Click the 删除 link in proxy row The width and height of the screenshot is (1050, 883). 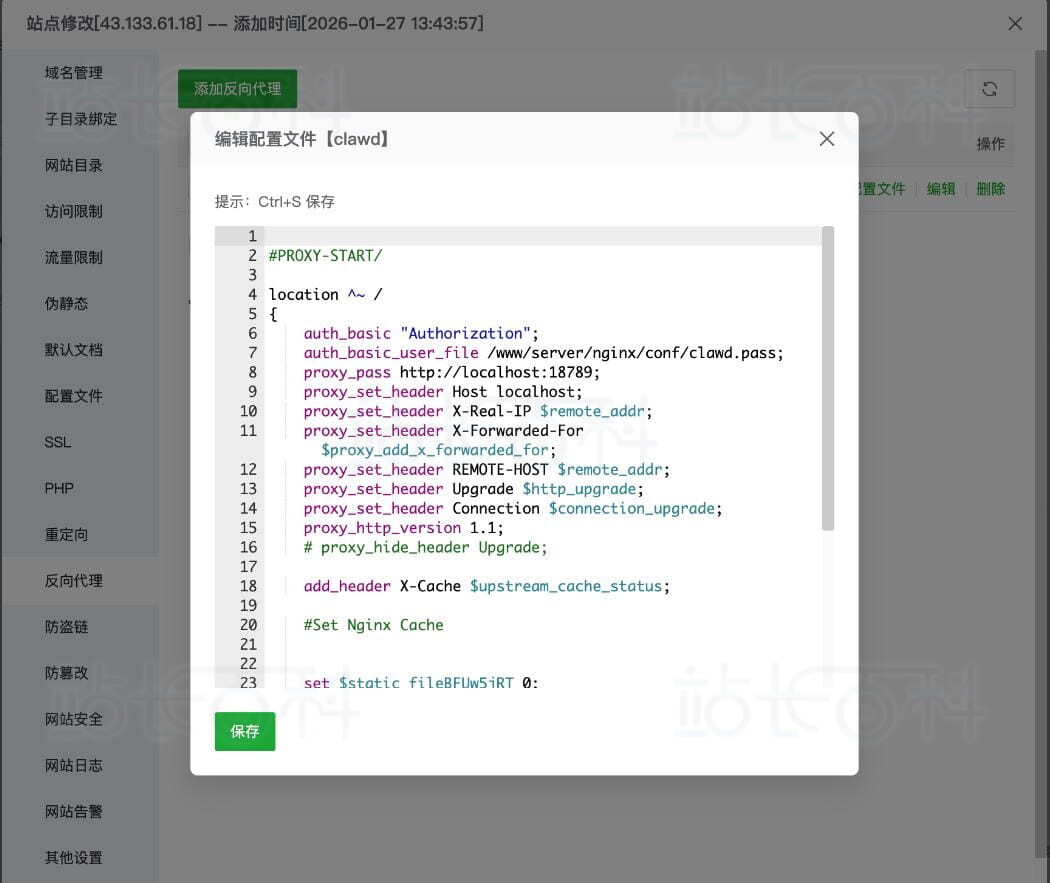click(990, 189)
